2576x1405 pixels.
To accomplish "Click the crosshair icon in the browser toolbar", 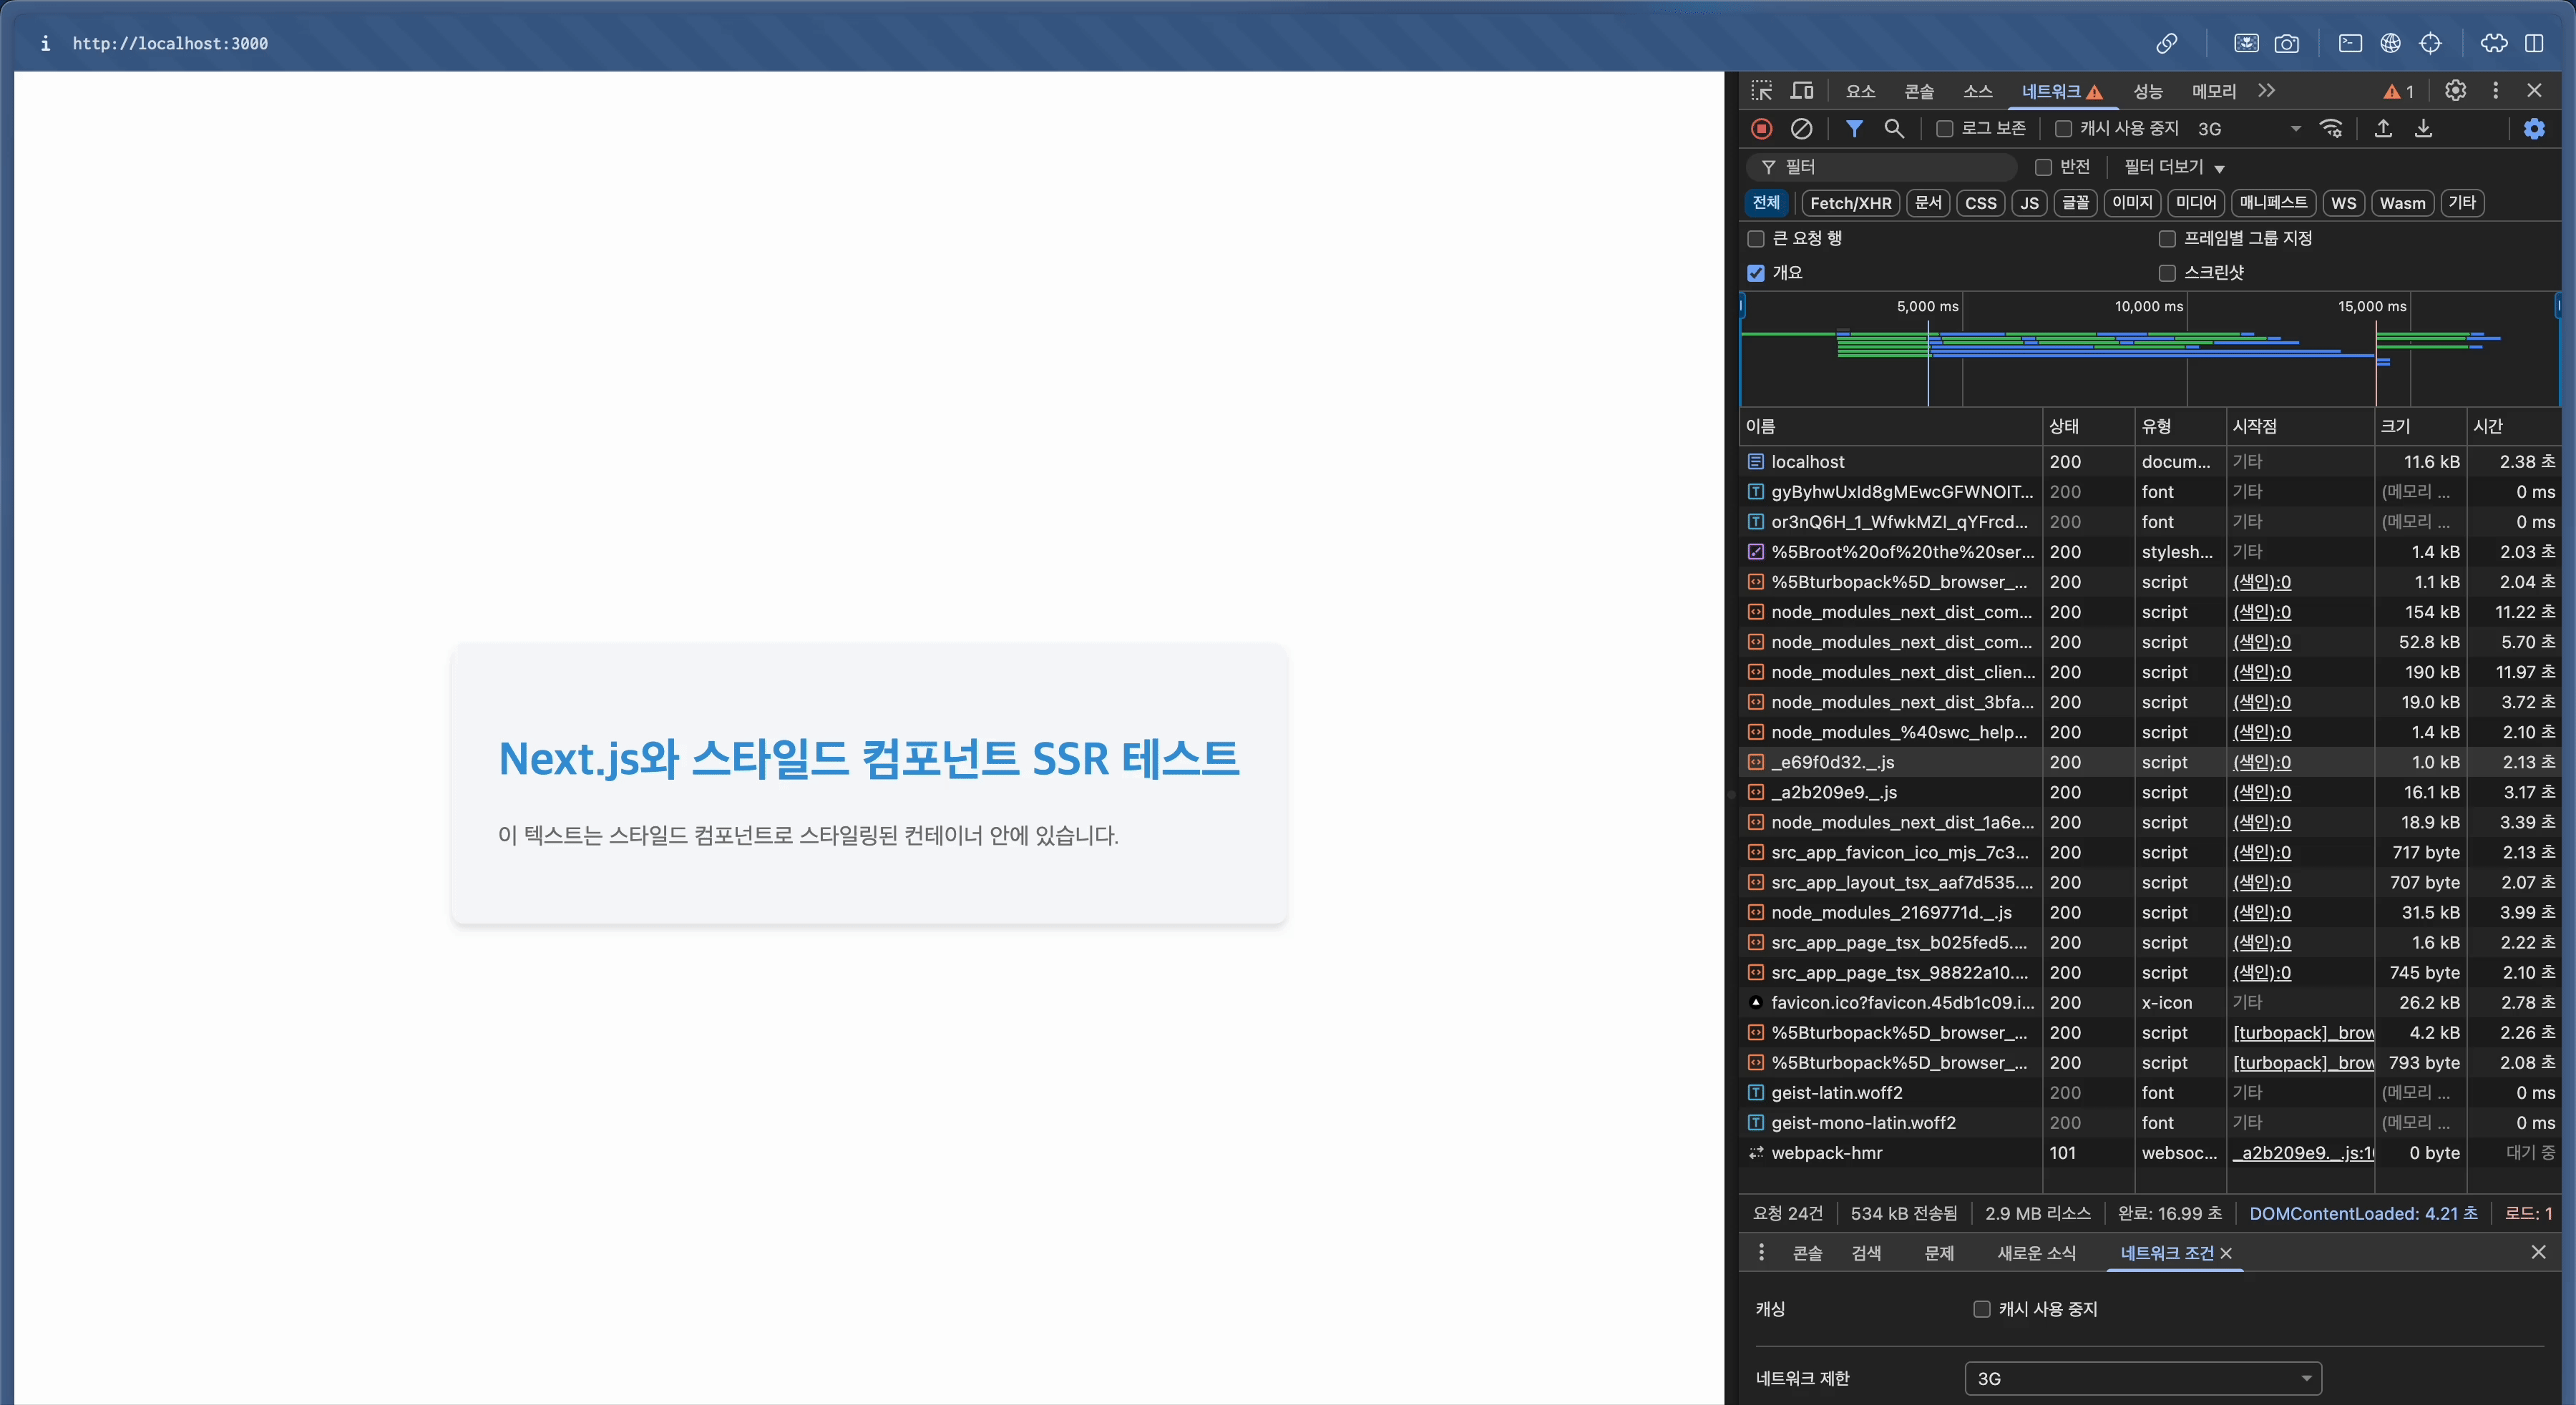I will pos(2430,43).
